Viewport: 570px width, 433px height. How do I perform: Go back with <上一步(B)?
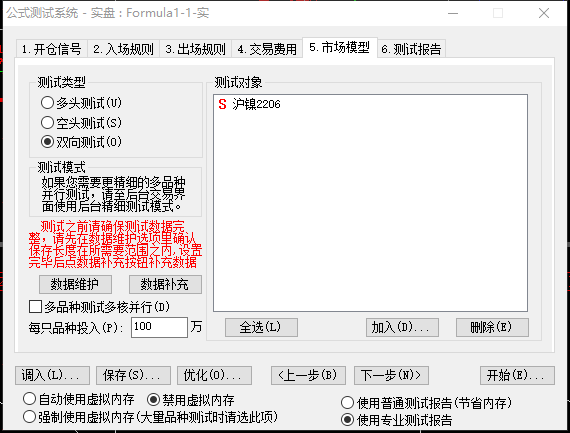pyautogui.click(x=308, y=375)
